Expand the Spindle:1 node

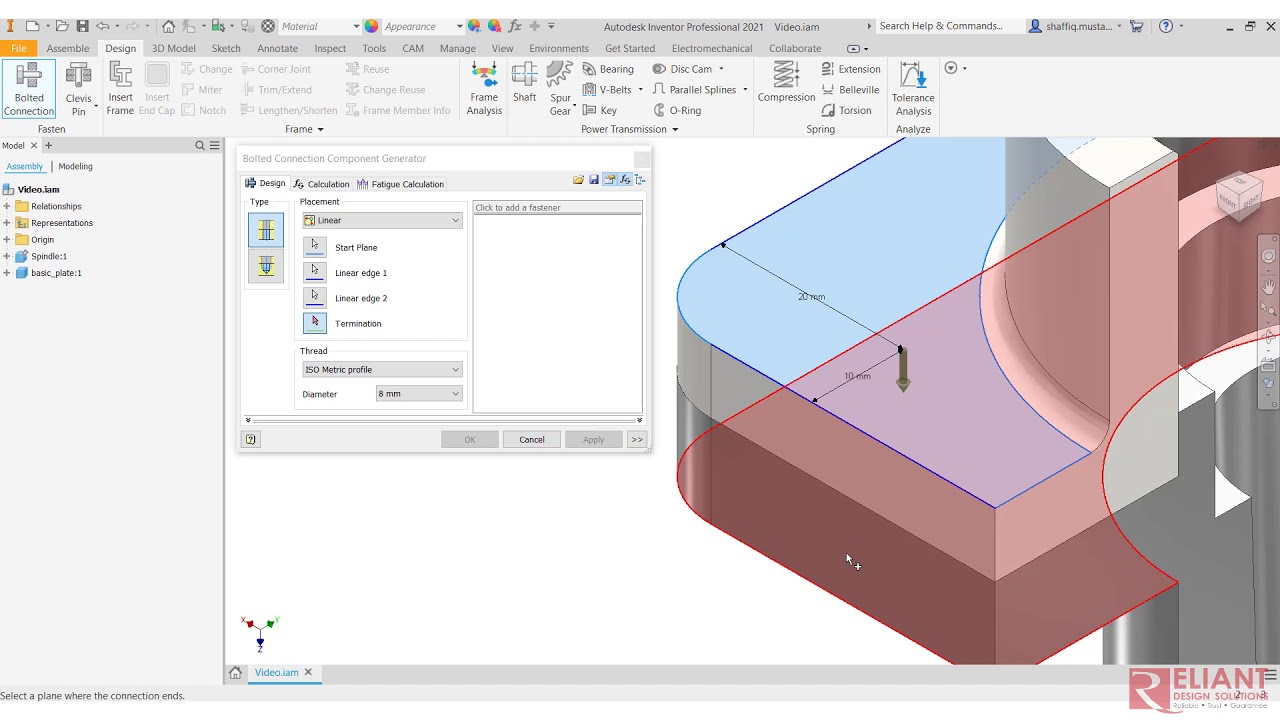click(7, 256)
